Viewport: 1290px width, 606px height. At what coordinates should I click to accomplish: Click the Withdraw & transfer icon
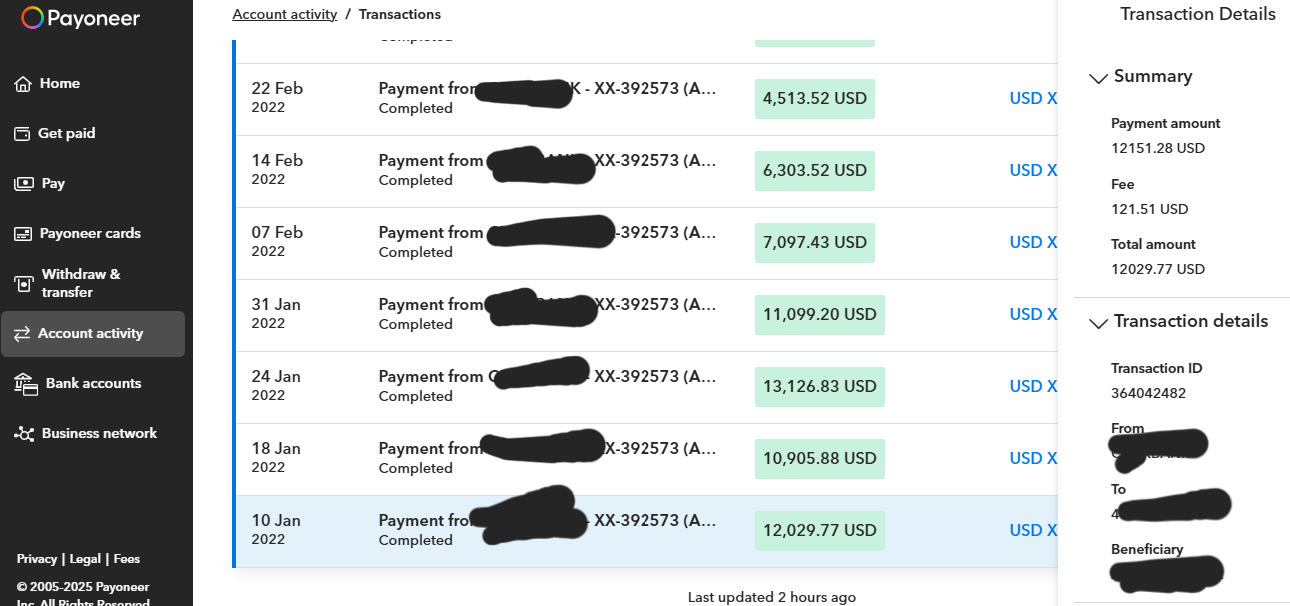click(23, 284)
